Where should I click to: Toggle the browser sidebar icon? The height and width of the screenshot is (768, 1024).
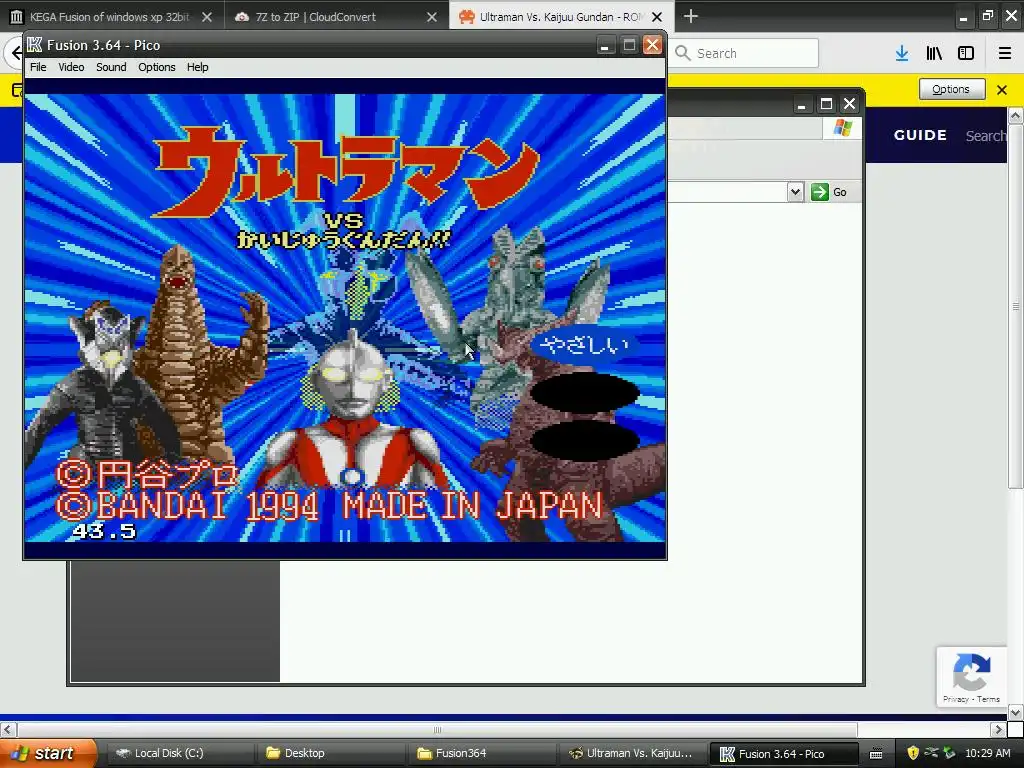[966, 53]
